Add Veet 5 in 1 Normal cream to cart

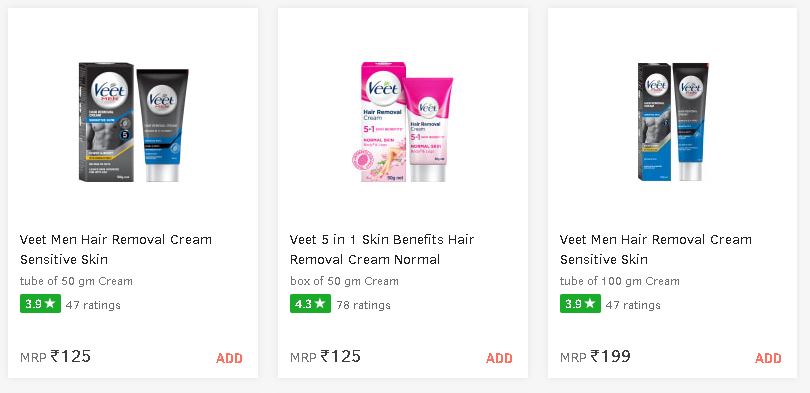pos(499,358)
